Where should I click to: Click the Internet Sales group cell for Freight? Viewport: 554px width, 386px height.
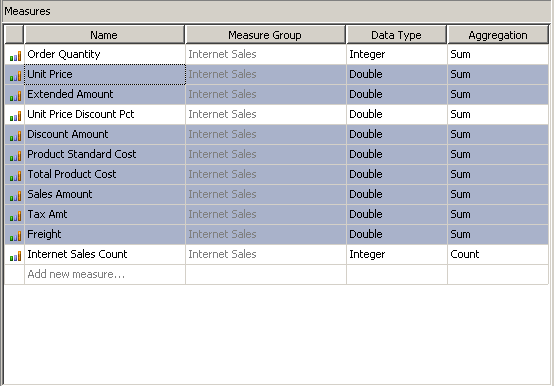click(x=266, y=234)
